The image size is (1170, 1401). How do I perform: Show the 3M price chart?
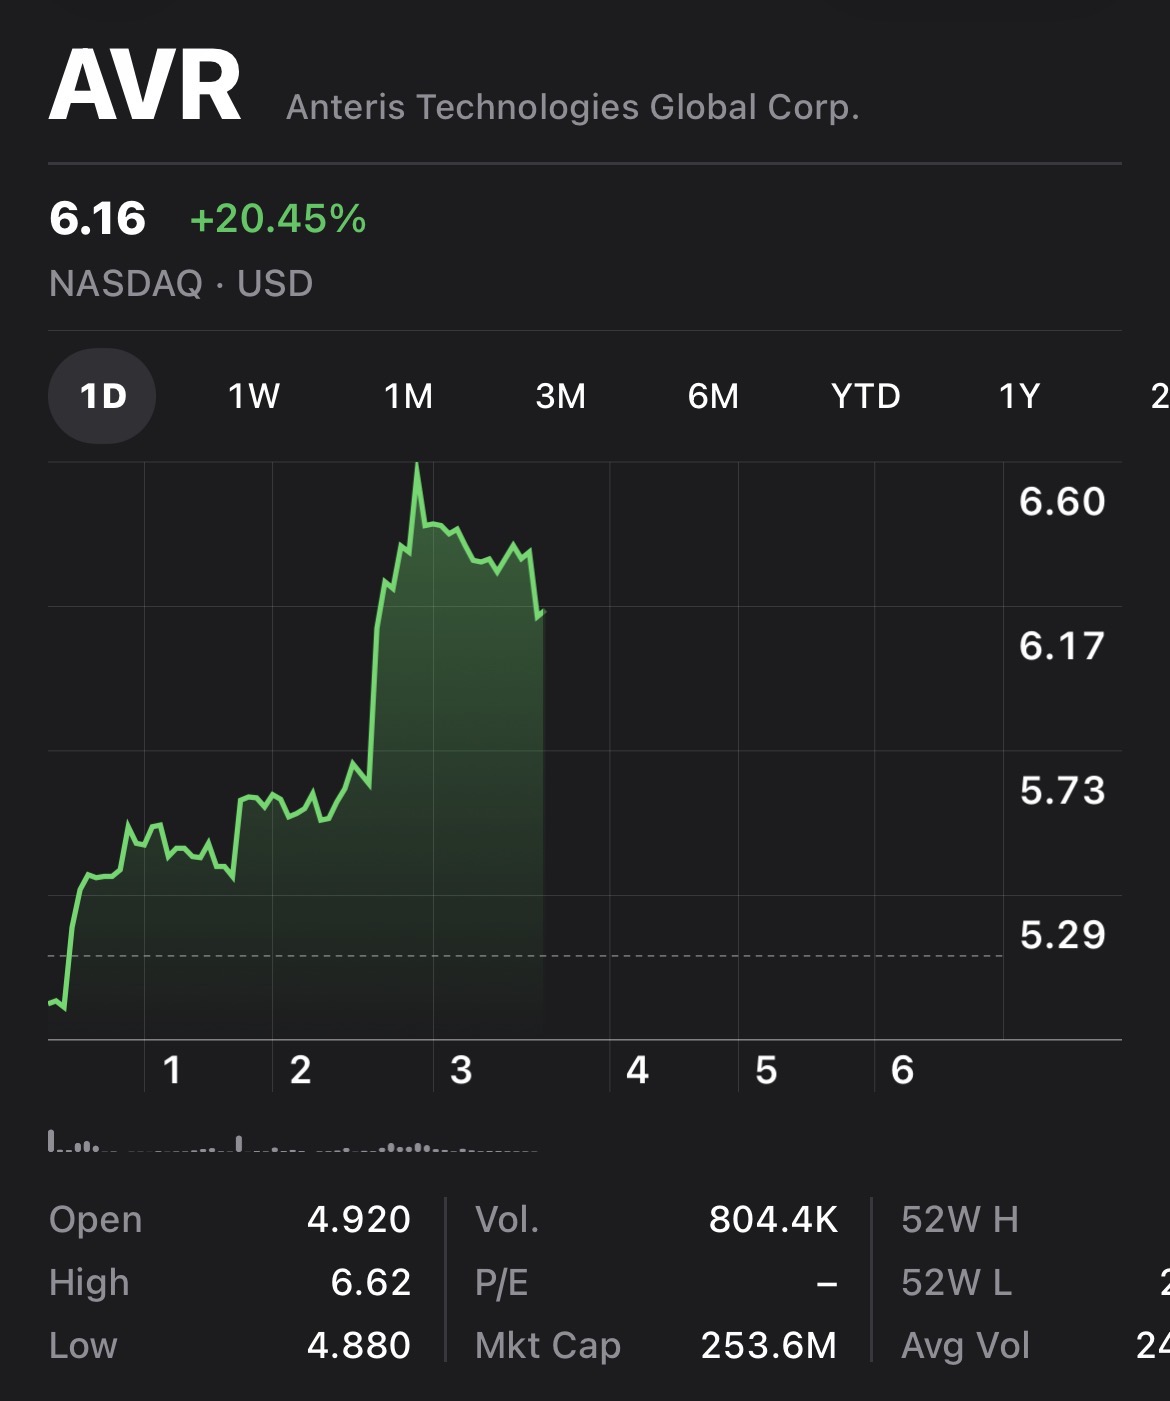coord(561,396)
